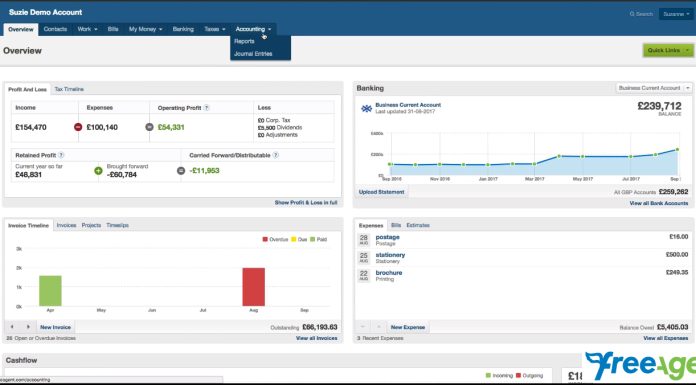
Task: Click the New Invoice button
Action: tap(55, 327)
